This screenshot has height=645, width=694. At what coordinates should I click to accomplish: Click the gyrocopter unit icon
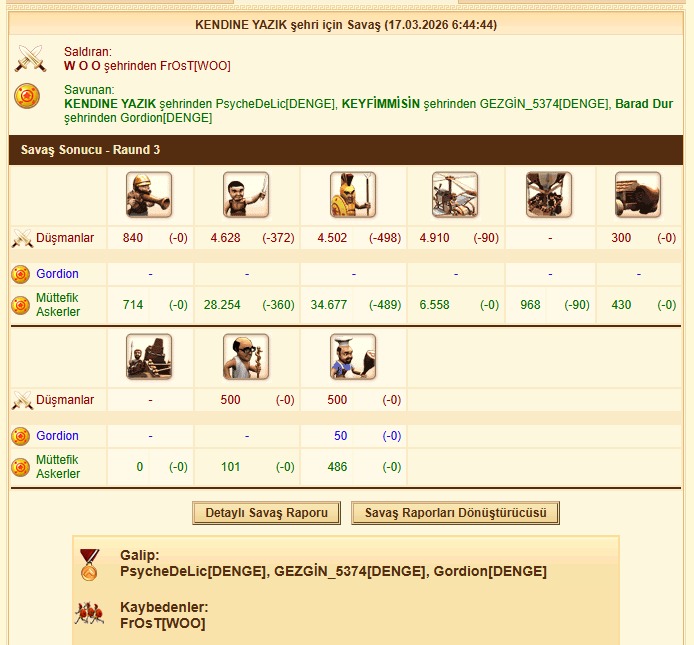tap(455, 195)
